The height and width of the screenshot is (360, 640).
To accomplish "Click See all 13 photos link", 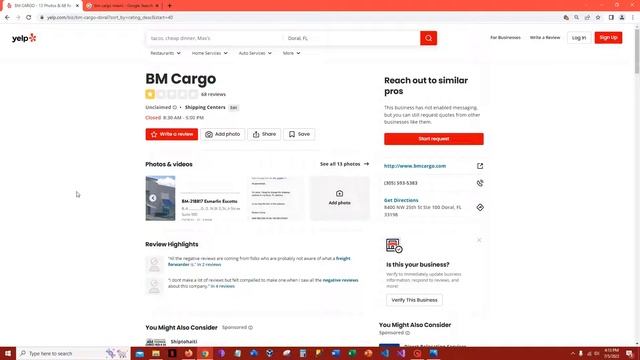I will click(x=344, y=164).
